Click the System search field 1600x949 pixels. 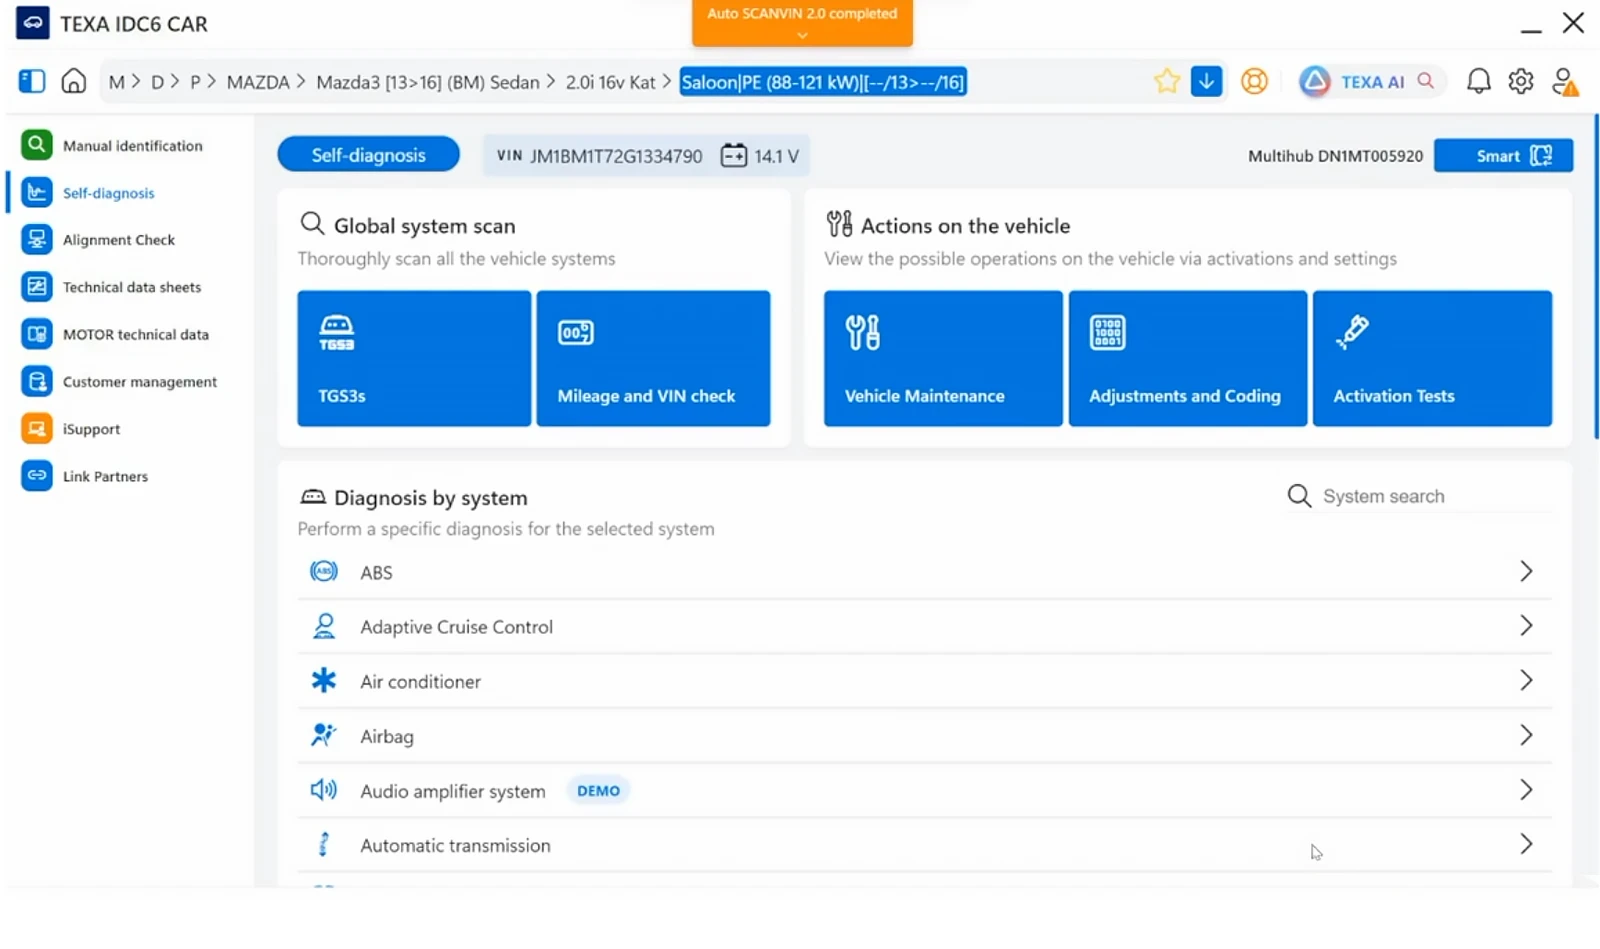(1419, 496)
